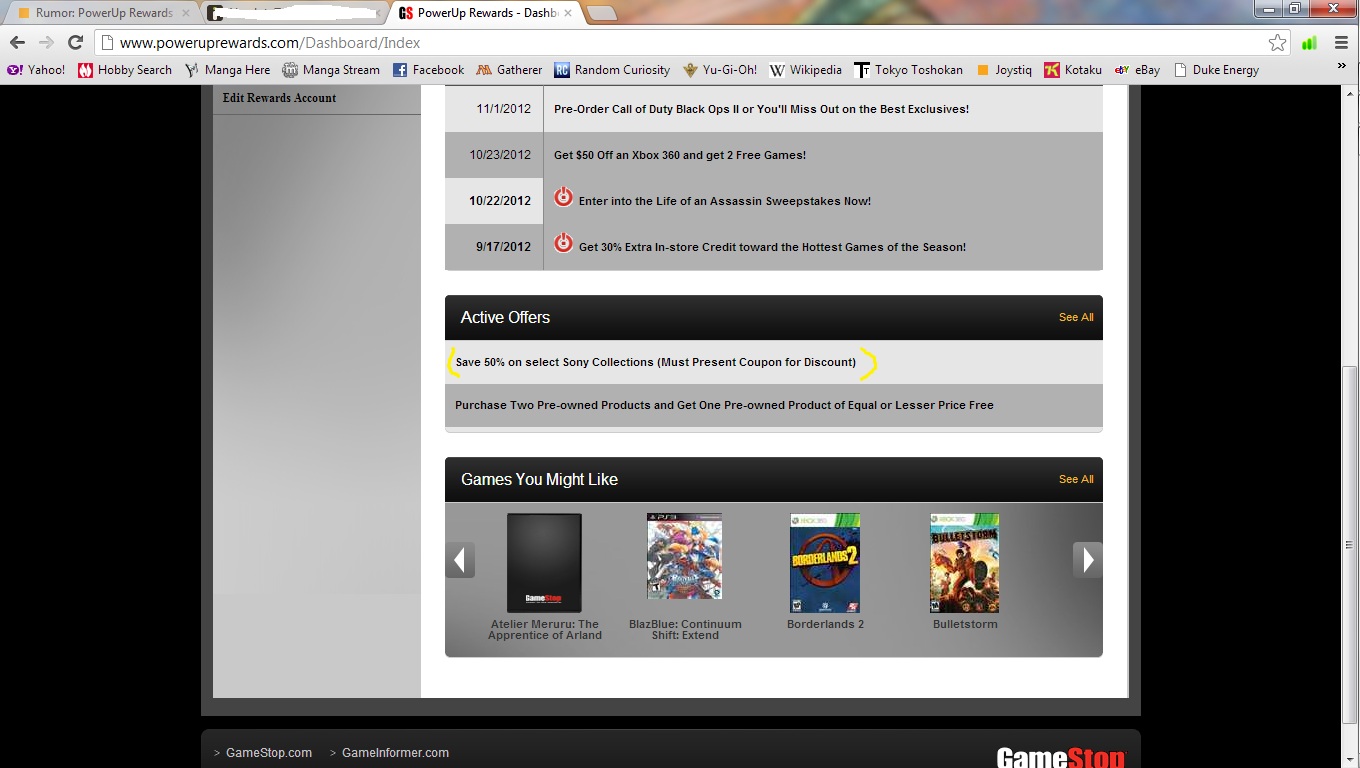Click the green bars extension icon

(1309, 43)
